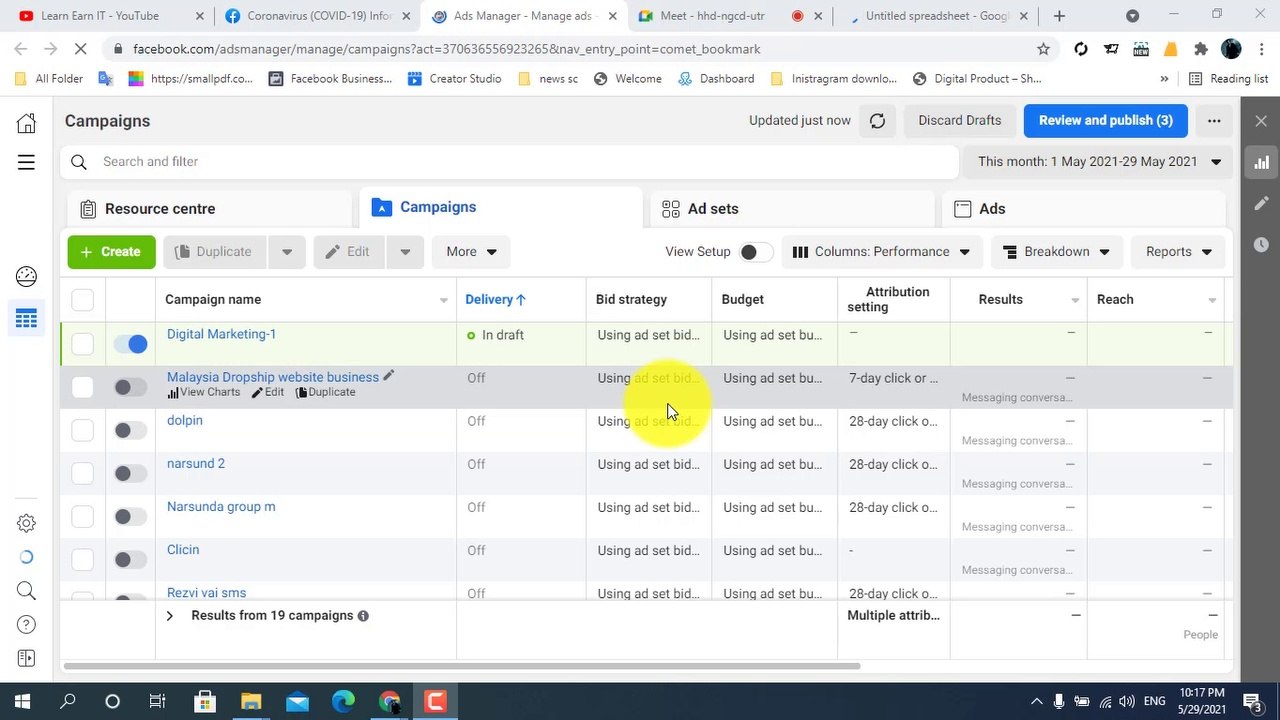
Task: Click the Discard Drafts button
Action: 960,121
